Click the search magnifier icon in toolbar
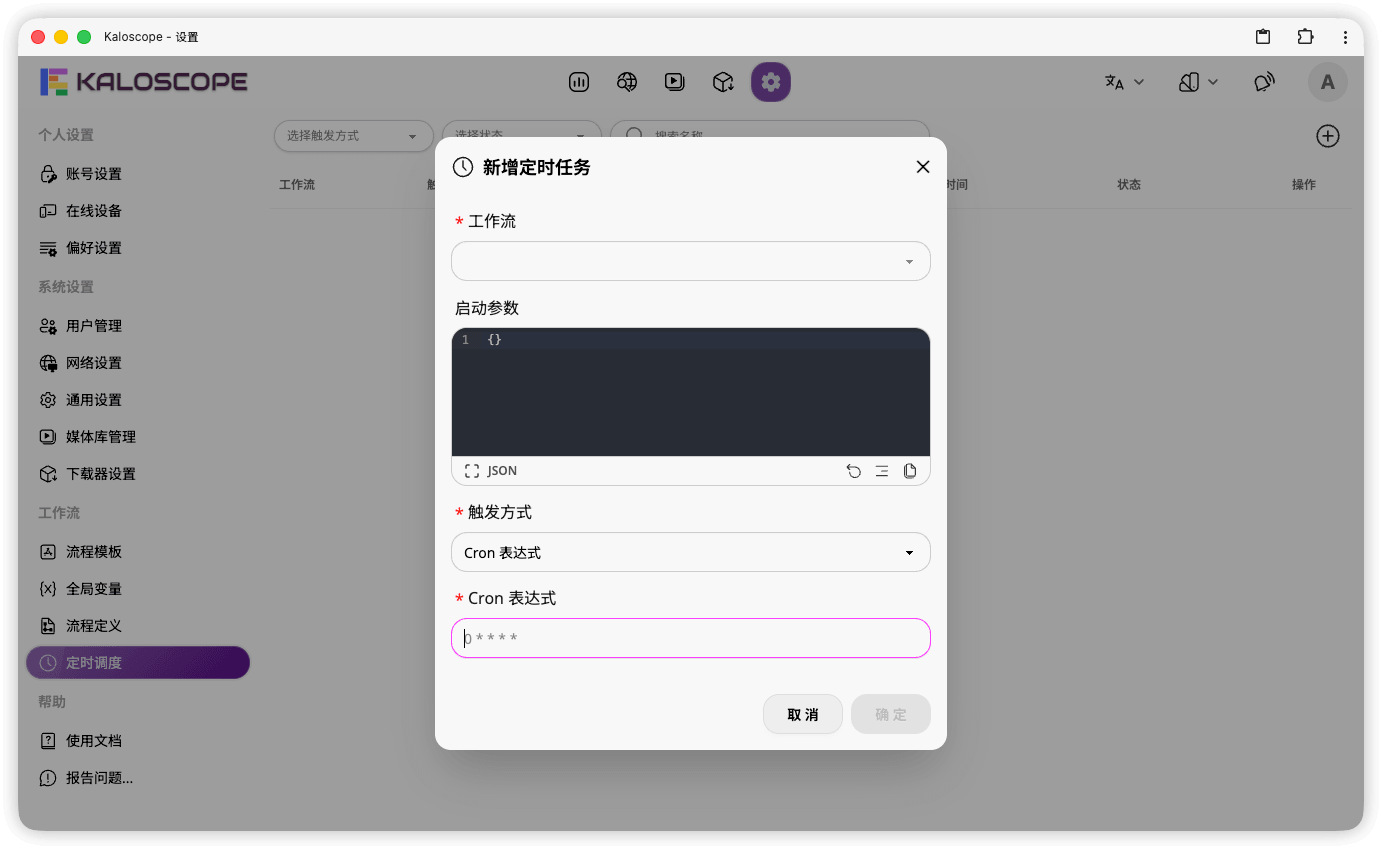This screenshot has width=1382, height=849. [633, 135]
